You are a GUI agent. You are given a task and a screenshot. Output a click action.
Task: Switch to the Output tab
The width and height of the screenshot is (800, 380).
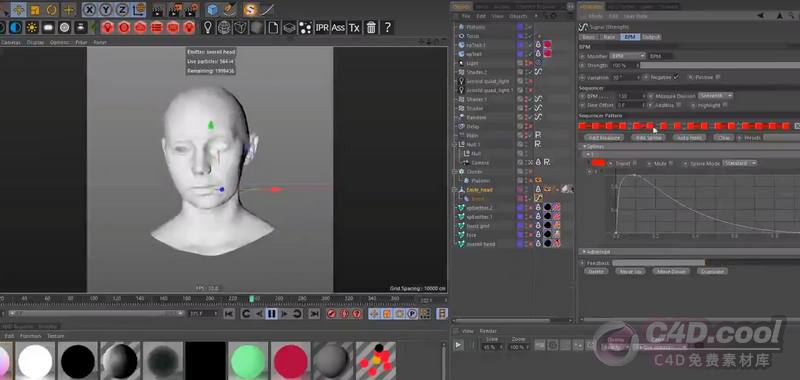(x=651, y=37)
